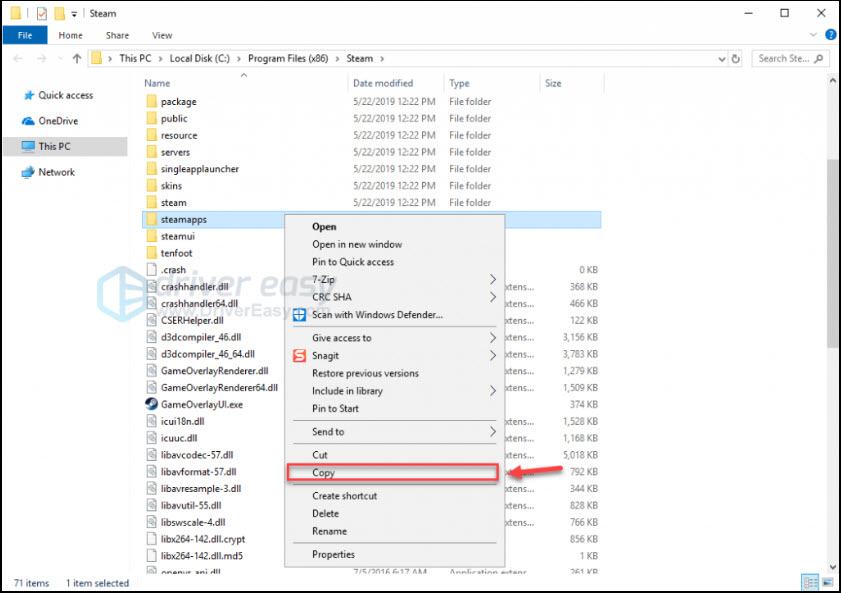Screen dimensions: 841x593
Task: Click Program Files (x86) in breadcrumb
Action: (x=288, y=58)
